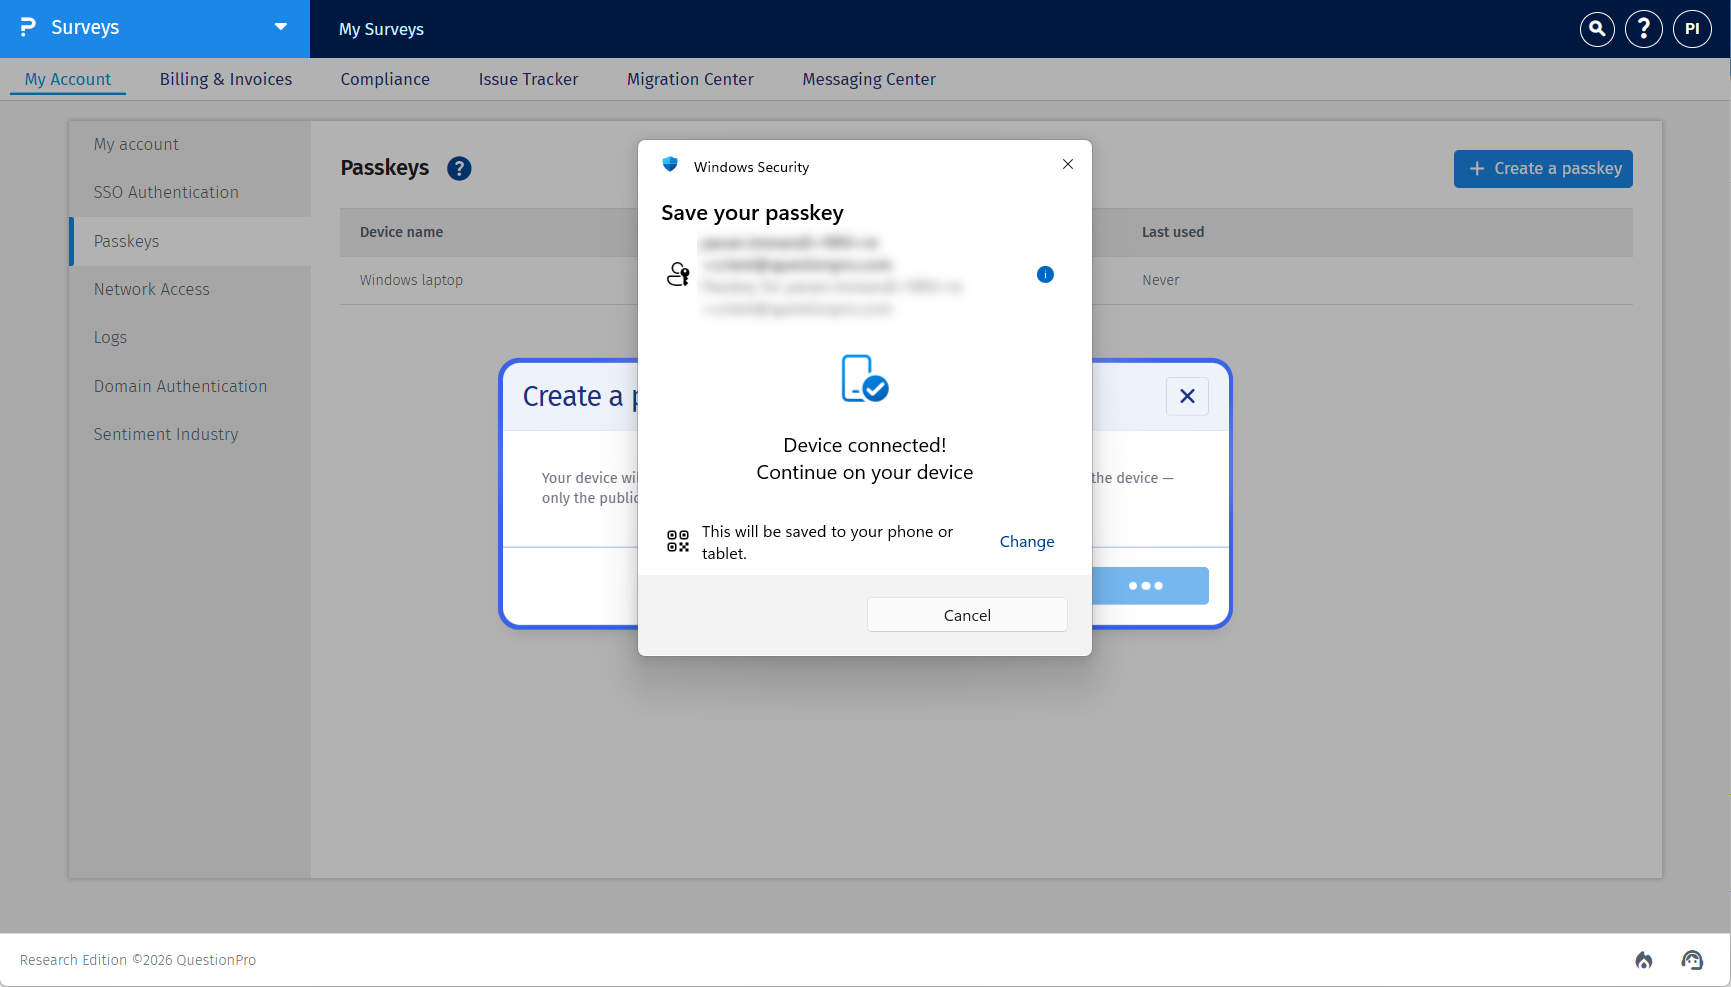Open My Surveys in top bar
The width and height of the screenshot is (1731, 987).
381,29
